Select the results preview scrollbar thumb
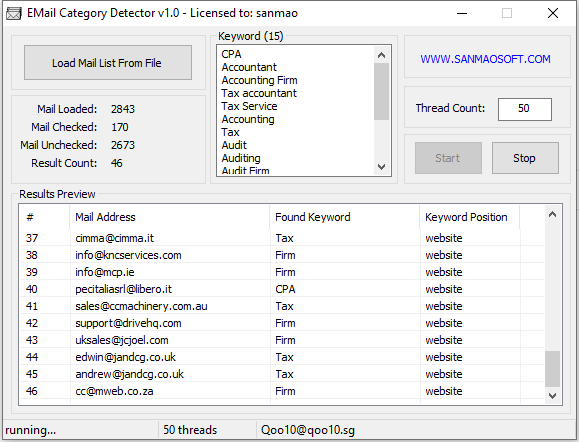Viewport: 579px width, 442px height. (x=552, y=369)
